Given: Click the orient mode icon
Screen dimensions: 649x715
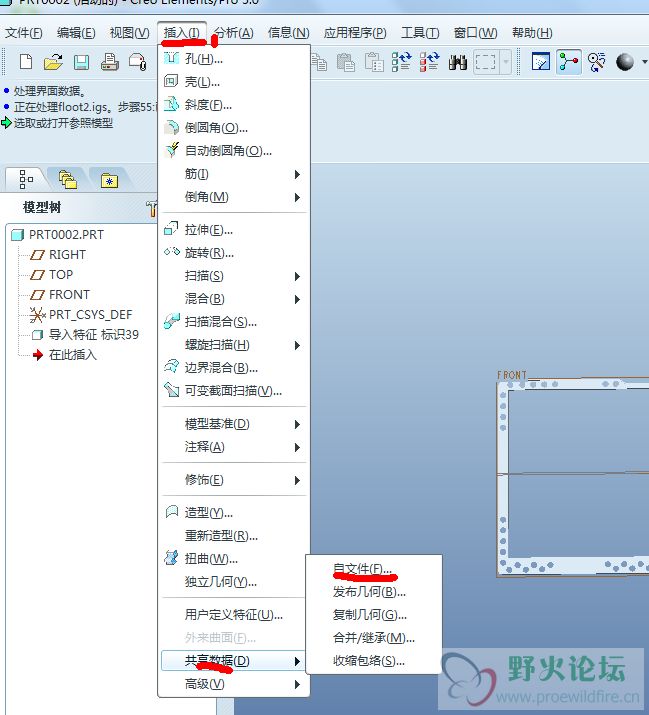Looking at the screenshot, I should click(596, 62).
